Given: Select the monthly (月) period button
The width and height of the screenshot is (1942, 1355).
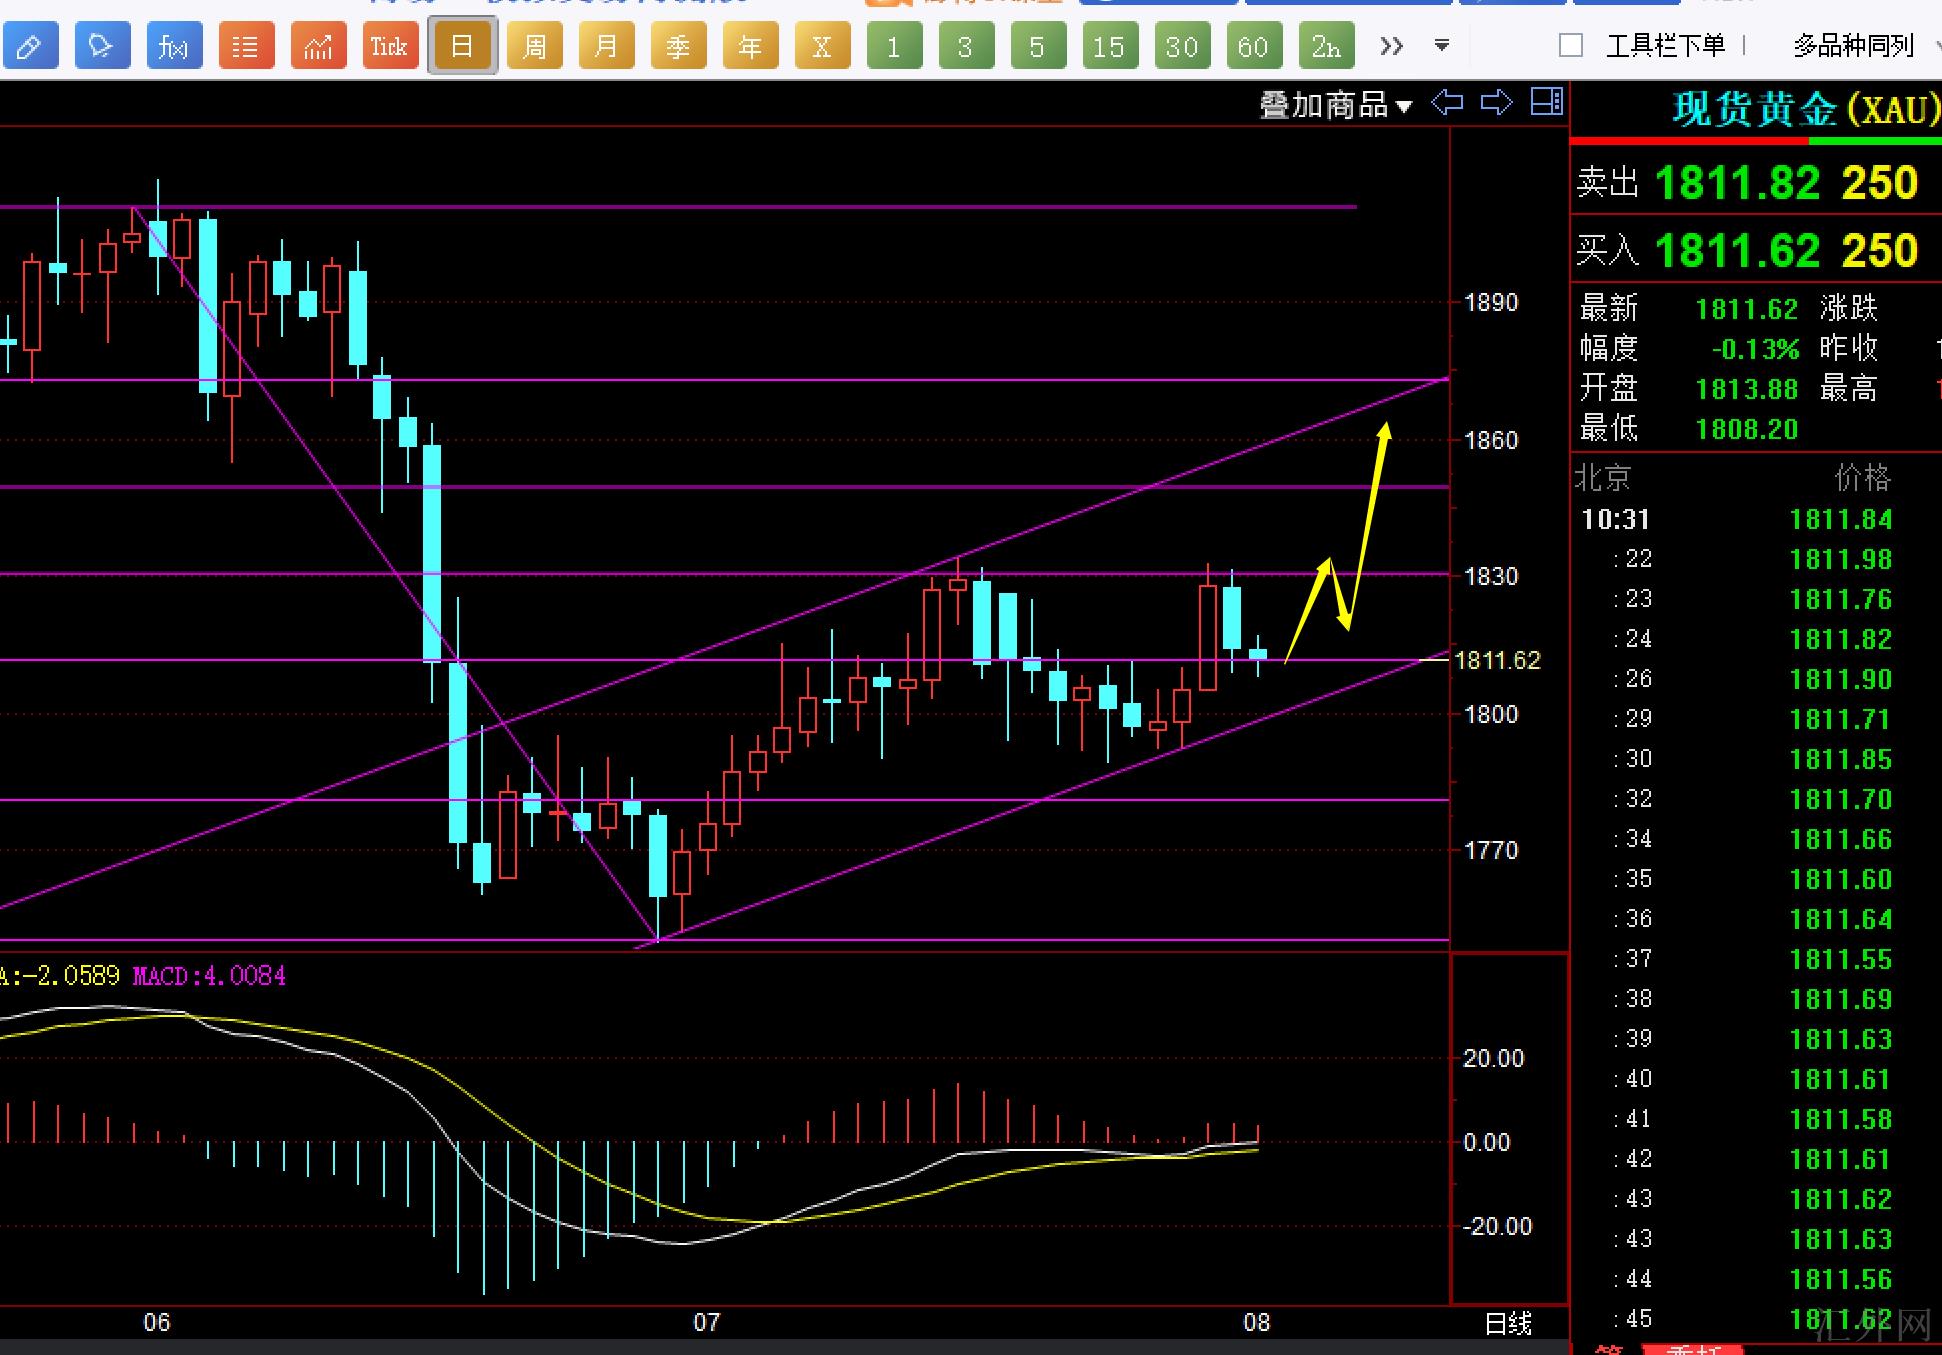Looking at the screenshot, I should (606, 46).
